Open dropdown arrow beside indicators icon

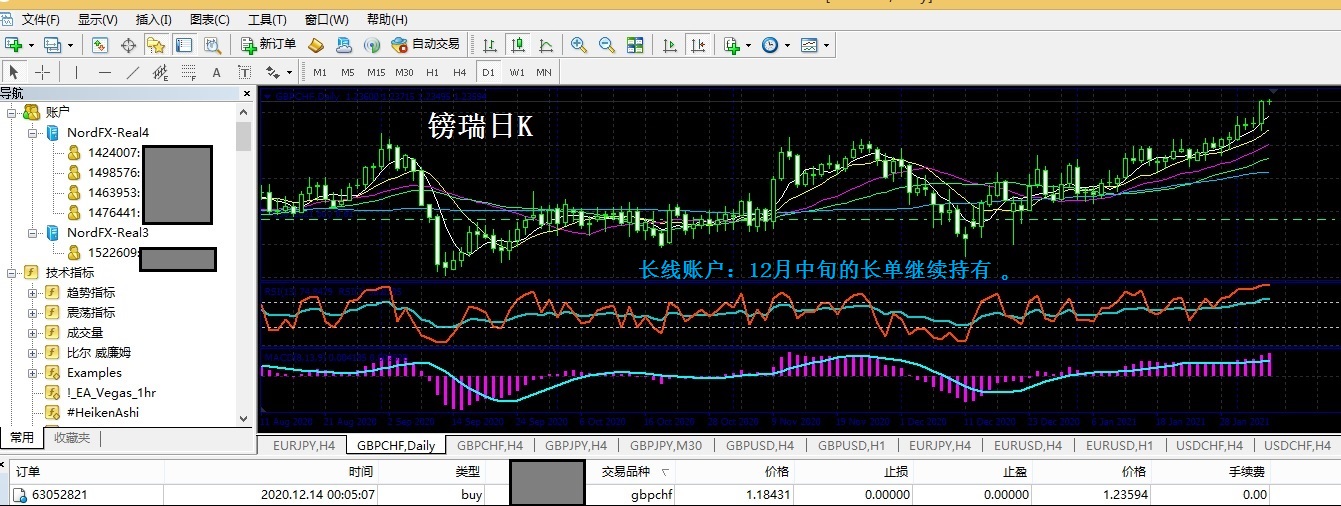click(x=749, y=45)
